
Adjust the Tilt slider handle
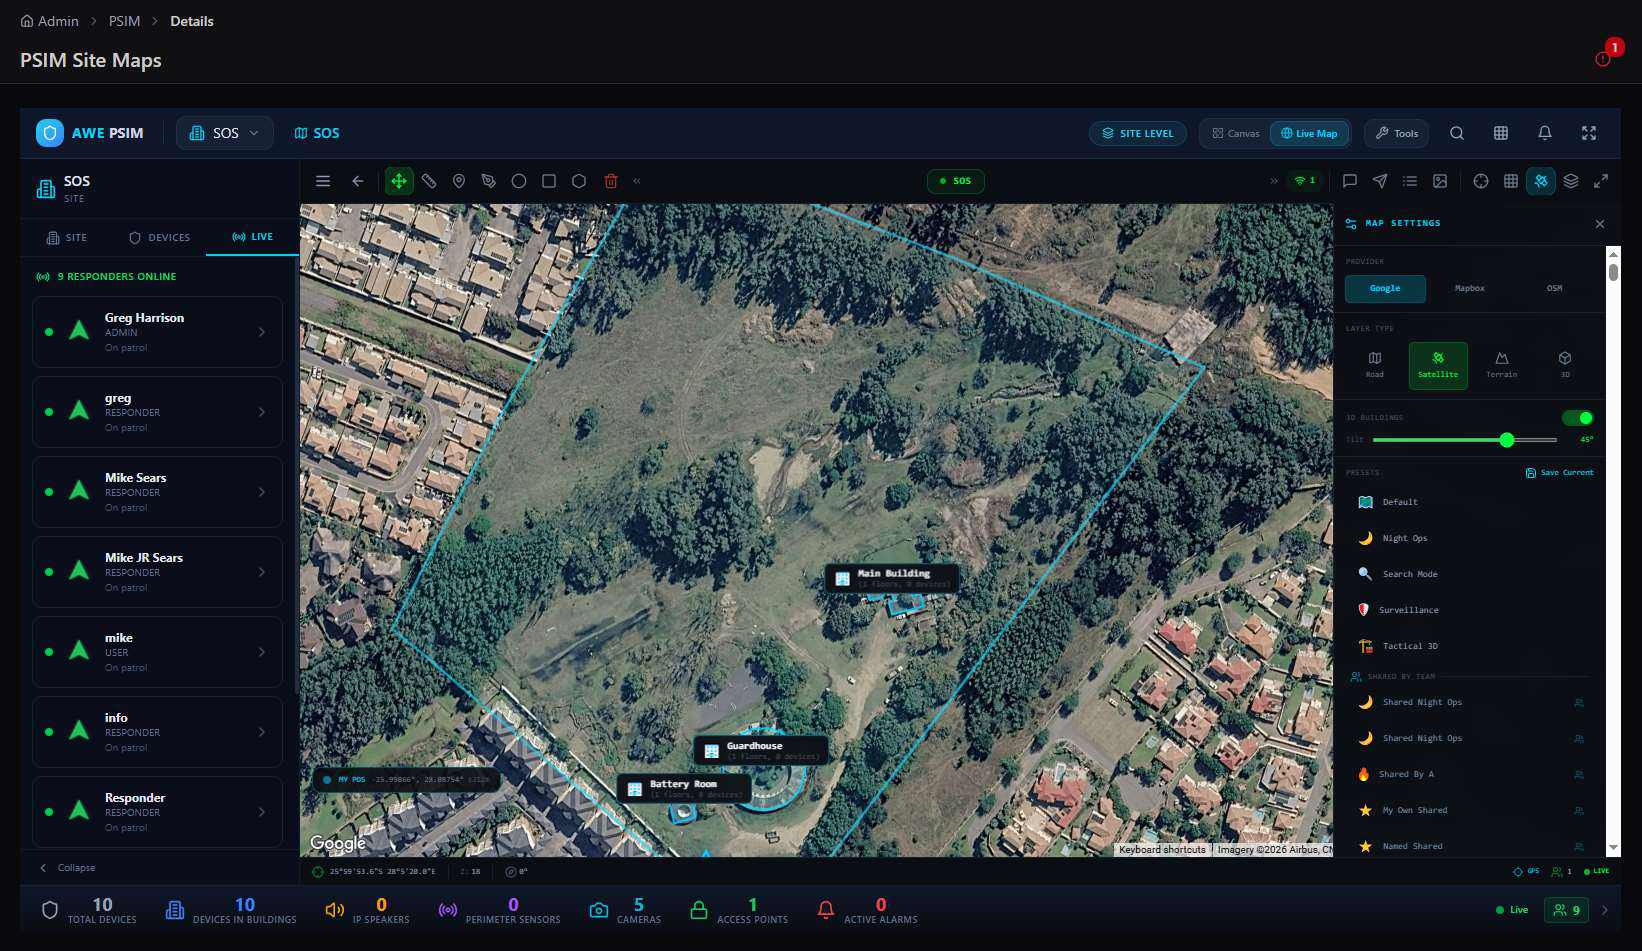(1507, 440)
